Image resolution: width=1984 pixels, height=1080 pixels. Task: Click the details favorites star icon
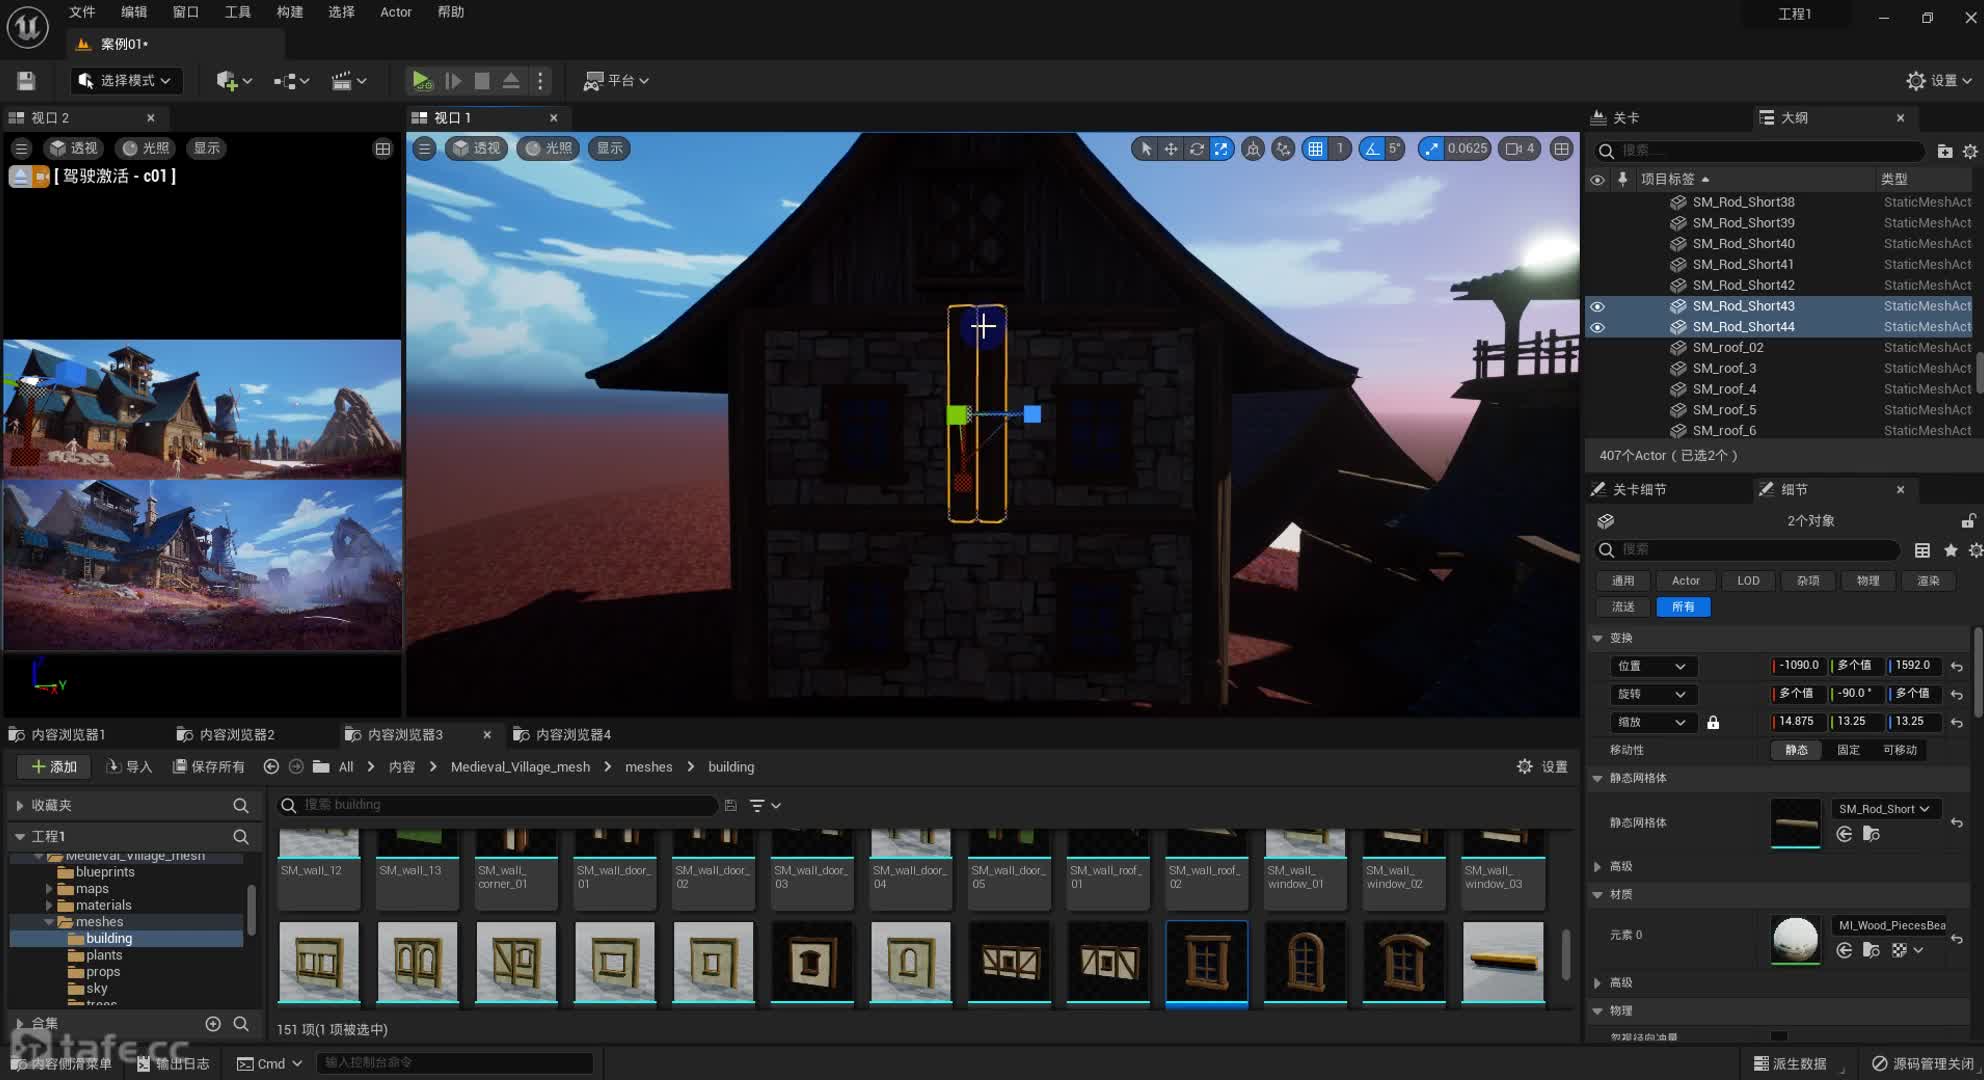1950,551
